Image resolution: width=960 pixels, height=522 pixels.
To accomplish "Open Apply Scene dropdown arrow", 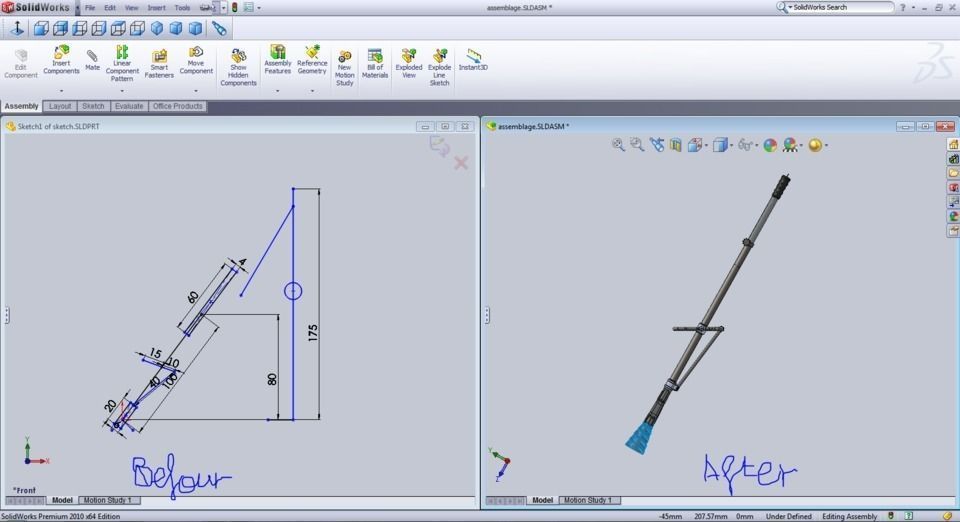I will coord(801,146).
